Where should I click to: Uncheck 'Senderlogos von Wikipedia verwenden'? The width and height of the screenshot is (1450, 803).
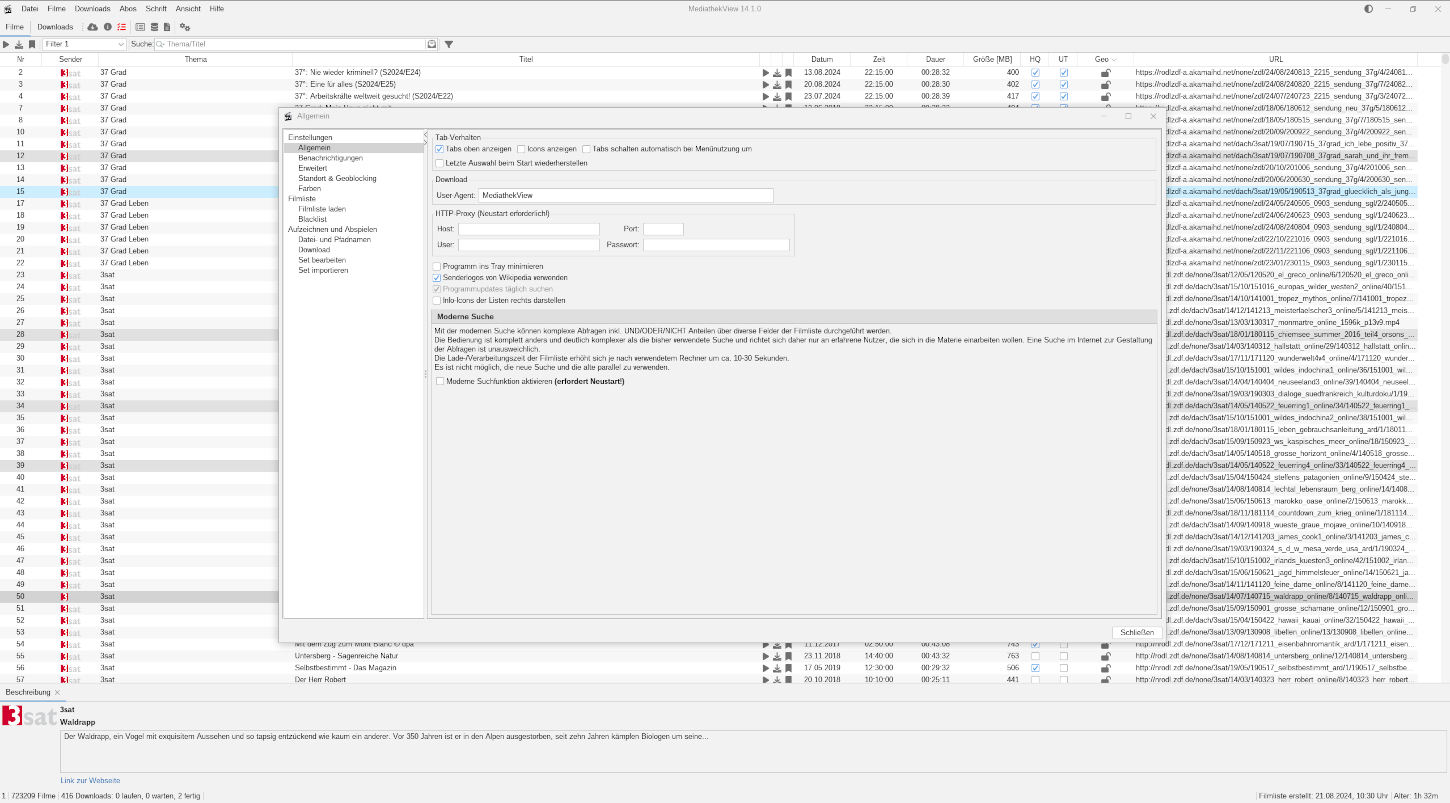pyautogui.click(x=436, y=277)
